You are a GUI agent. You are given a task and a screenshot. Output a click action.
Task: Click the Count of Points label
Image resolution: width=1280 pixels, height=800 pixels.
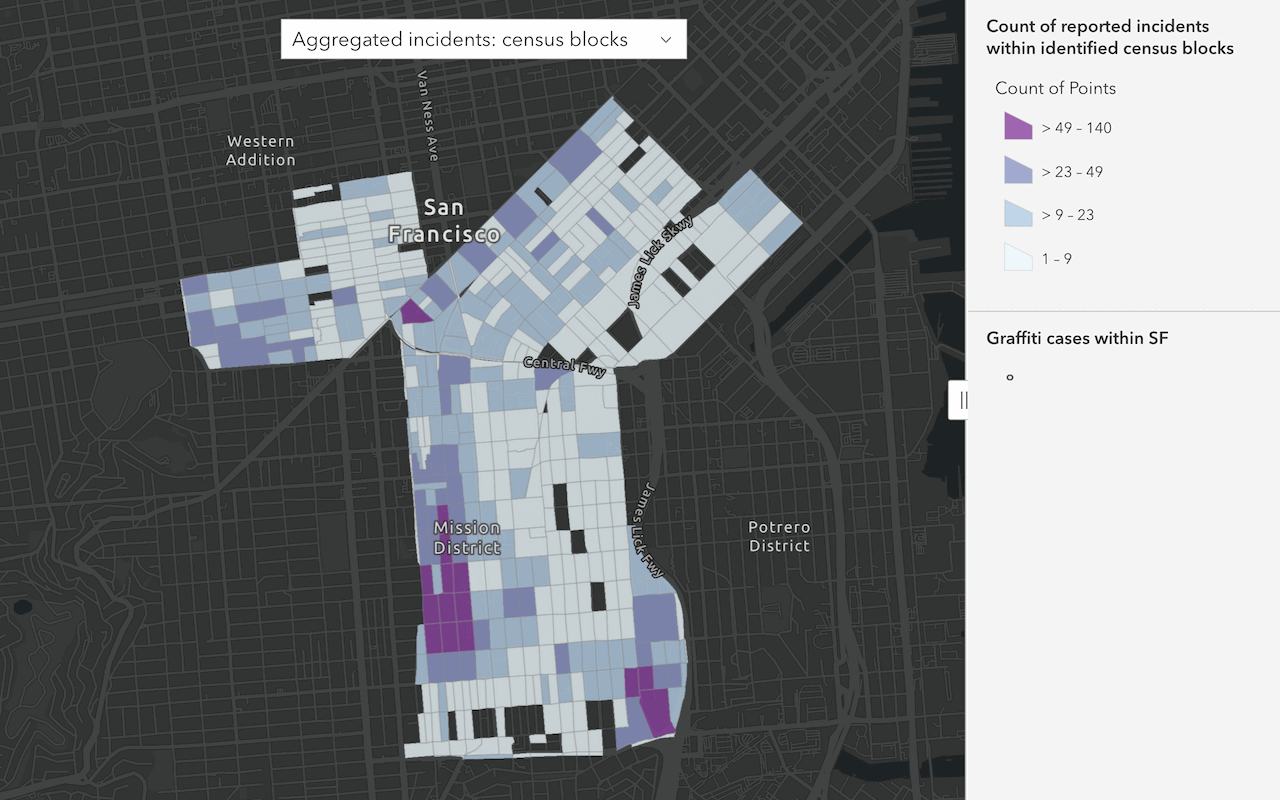[1055, 88]
